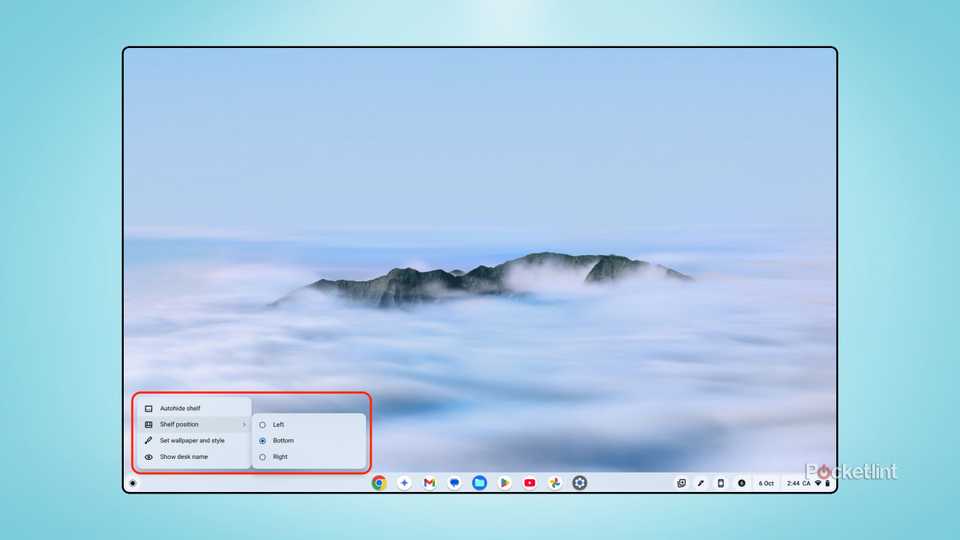Select the Left shelf position
This screenshot has height=540, width=960.
278,425
